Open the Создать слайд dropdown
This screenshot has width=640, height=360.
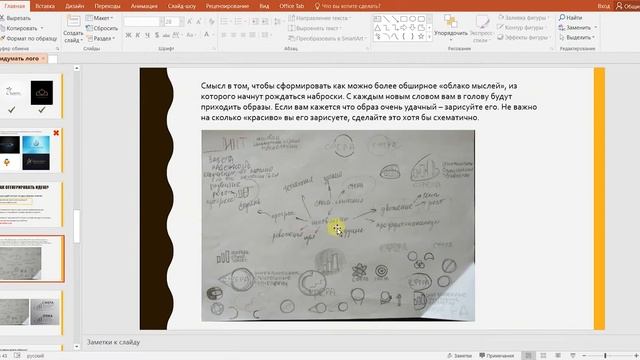click(x=73, y=37)
